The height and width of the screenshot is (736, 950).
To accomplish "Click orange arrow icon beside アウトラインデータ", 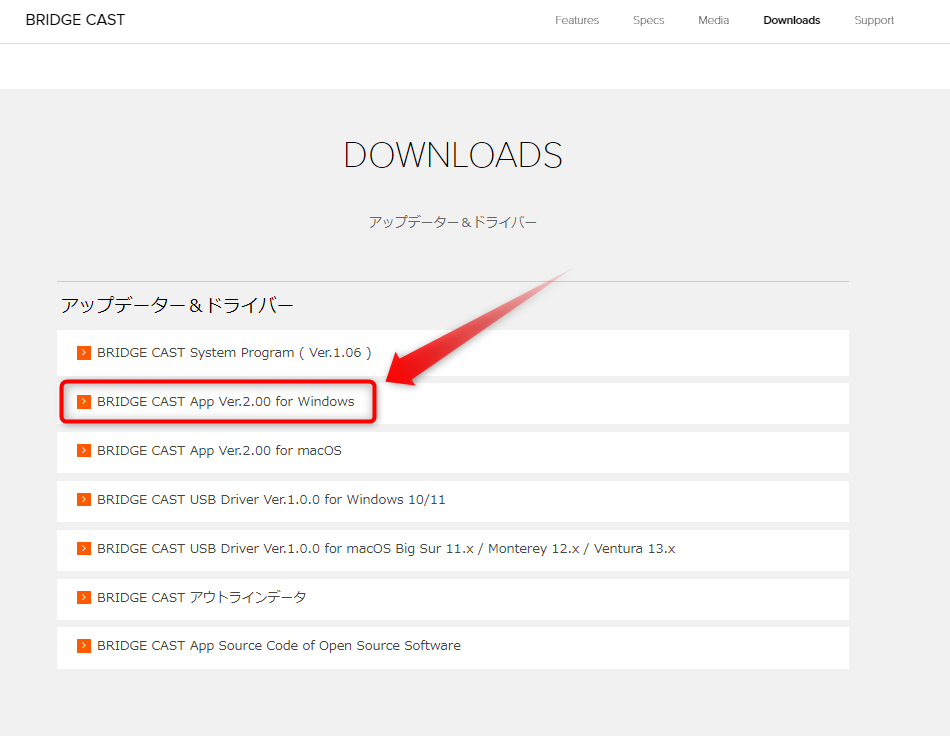I will [84, 597].
